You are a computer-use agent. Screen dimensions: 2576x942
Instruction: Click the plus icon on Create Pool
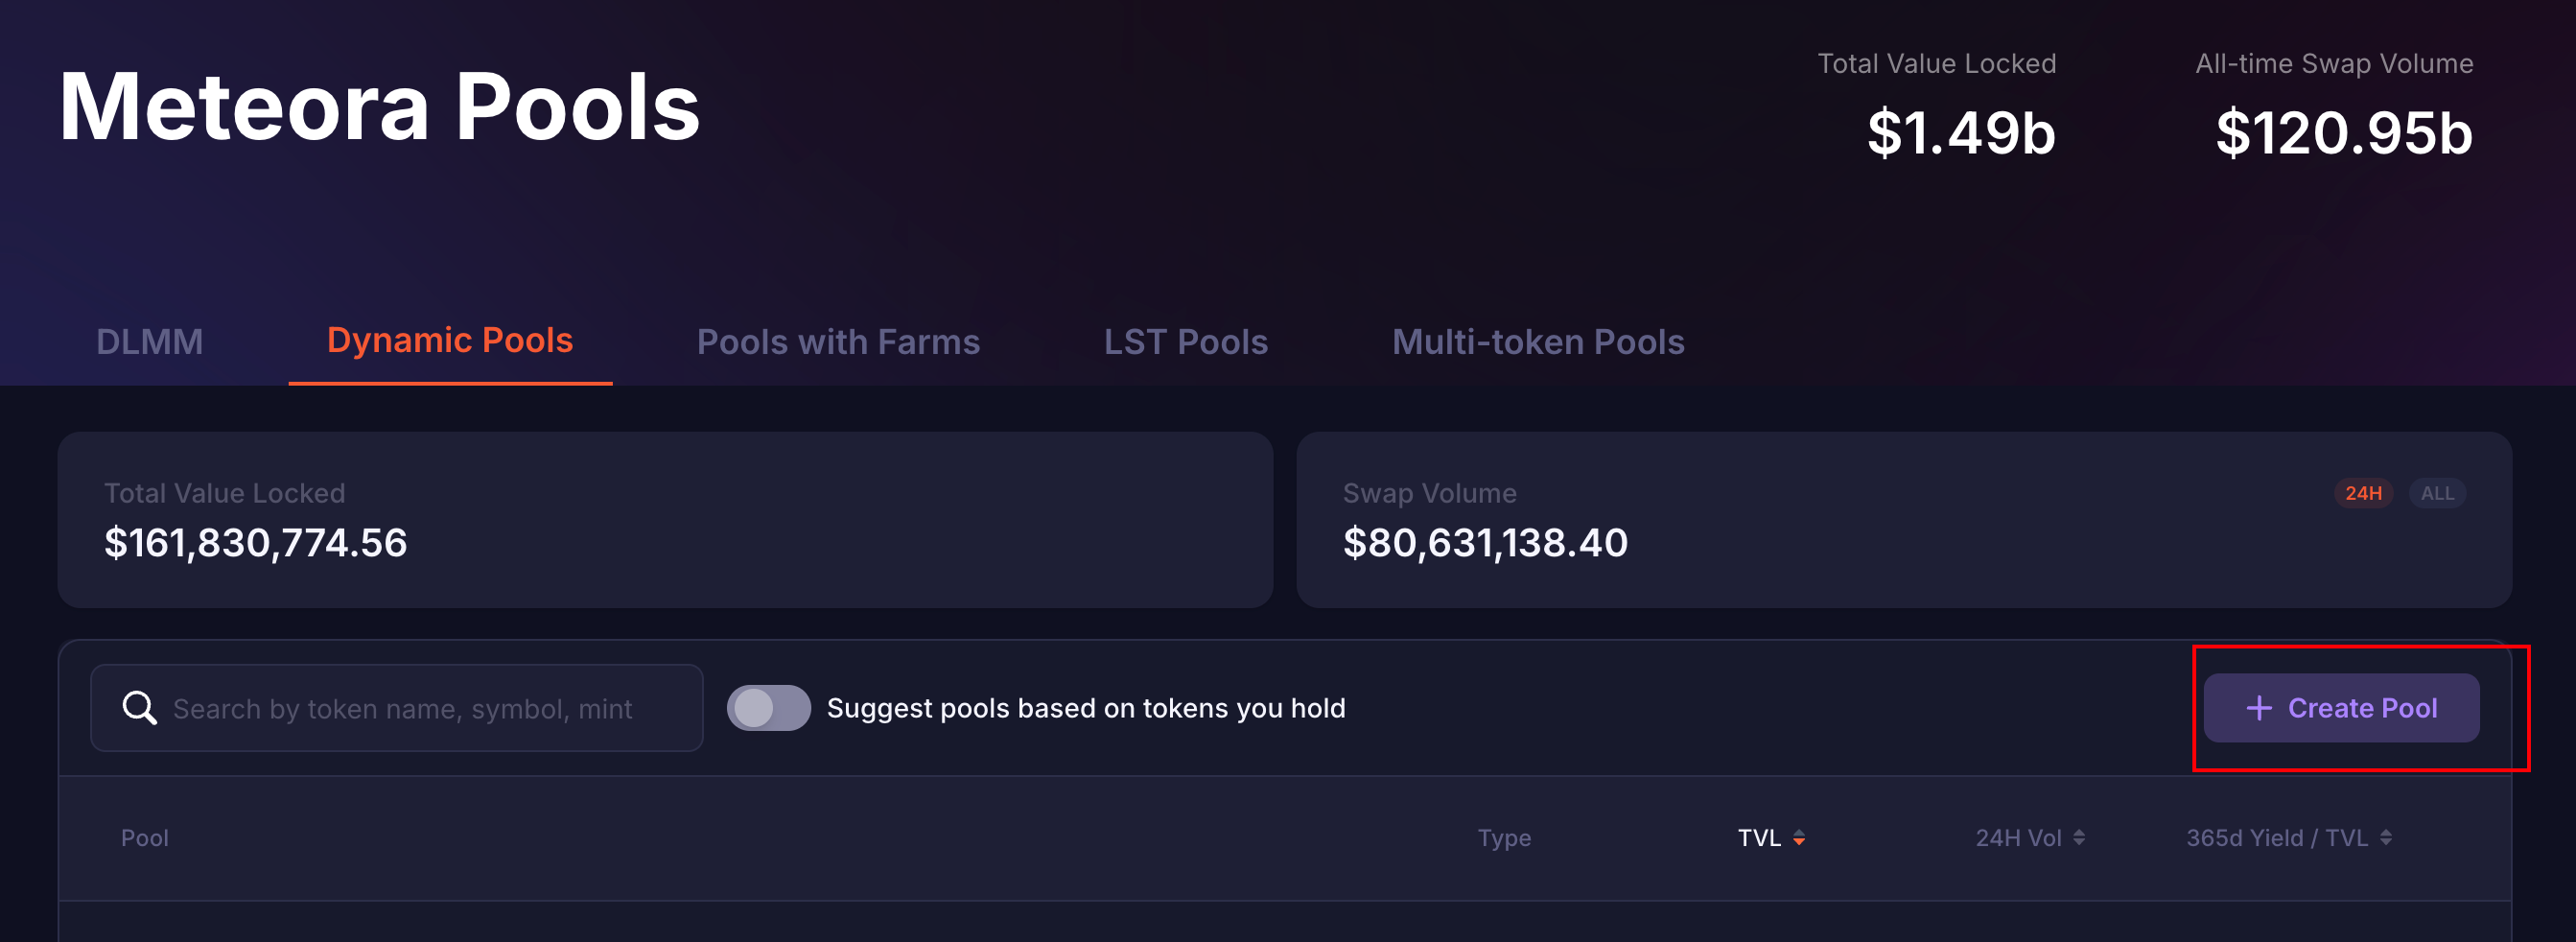click(2258, 708)
